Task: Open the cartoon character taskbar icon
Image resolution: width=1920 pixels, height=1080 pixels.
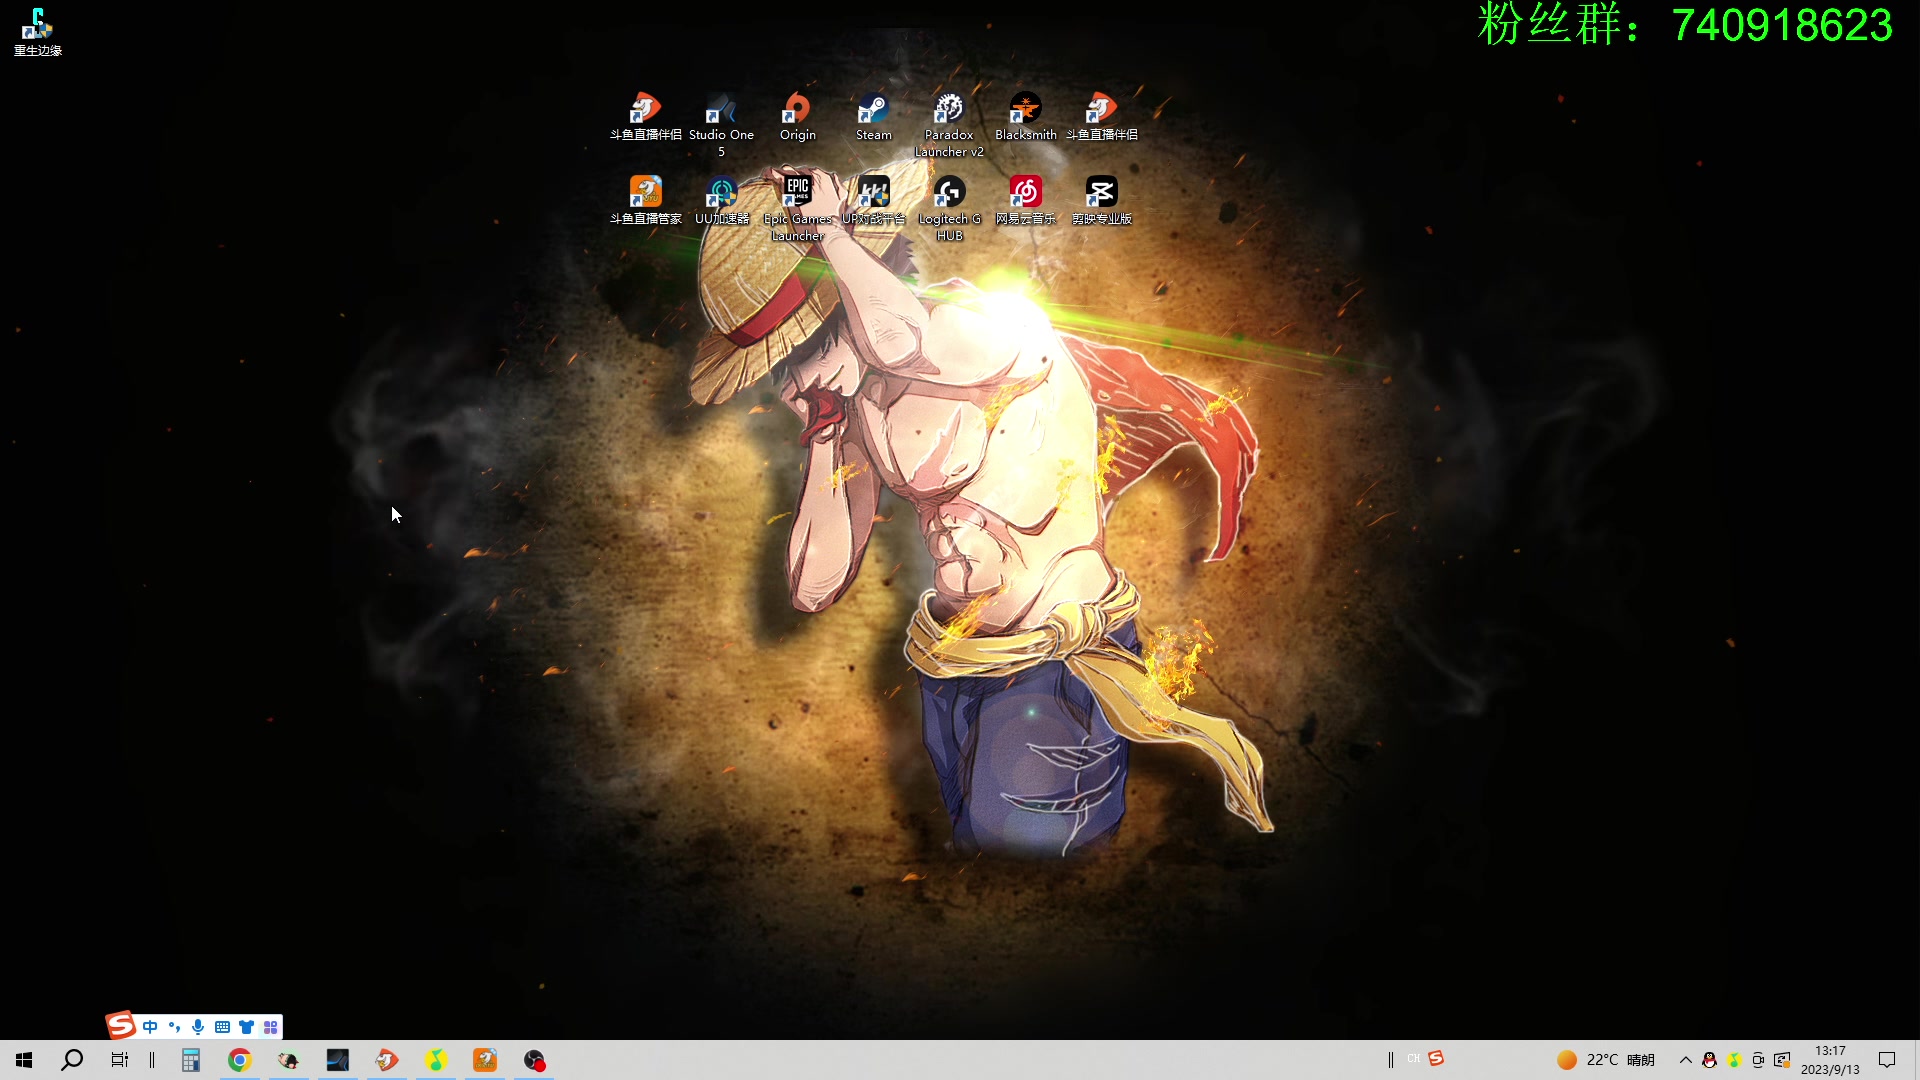Action: [x=289, y=1060]
